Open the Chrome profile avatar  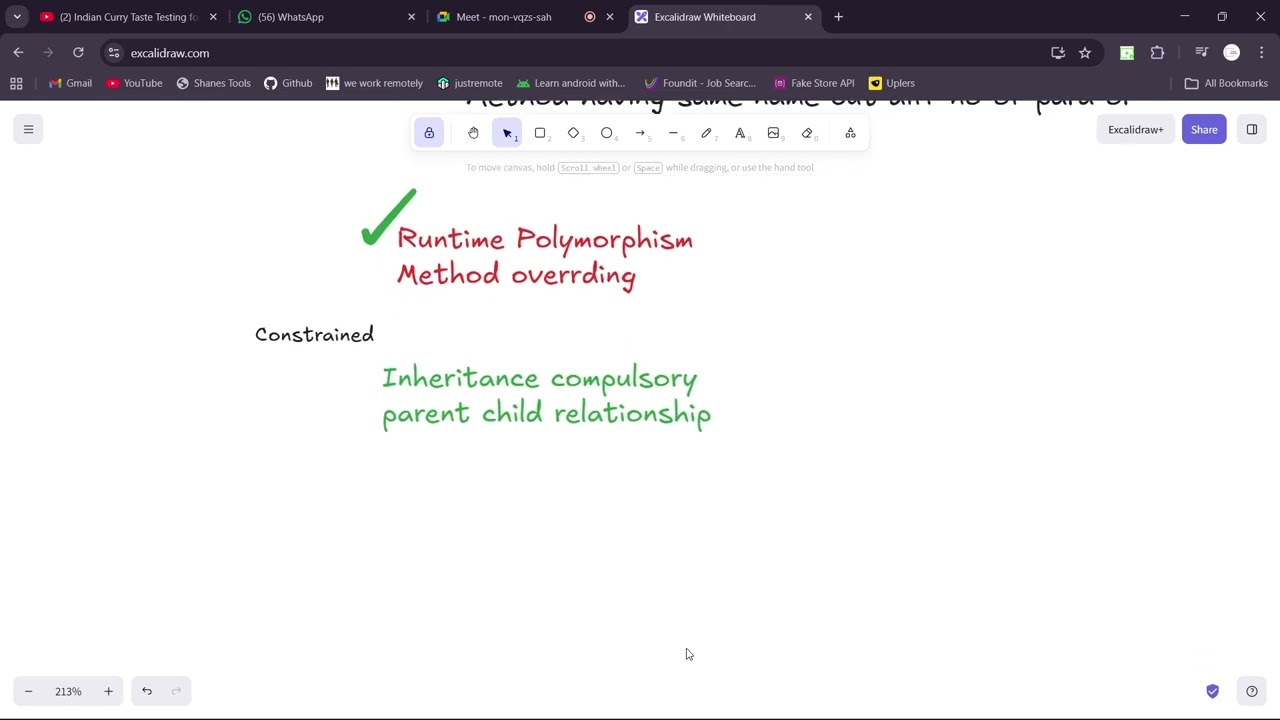pos(1232,53)
